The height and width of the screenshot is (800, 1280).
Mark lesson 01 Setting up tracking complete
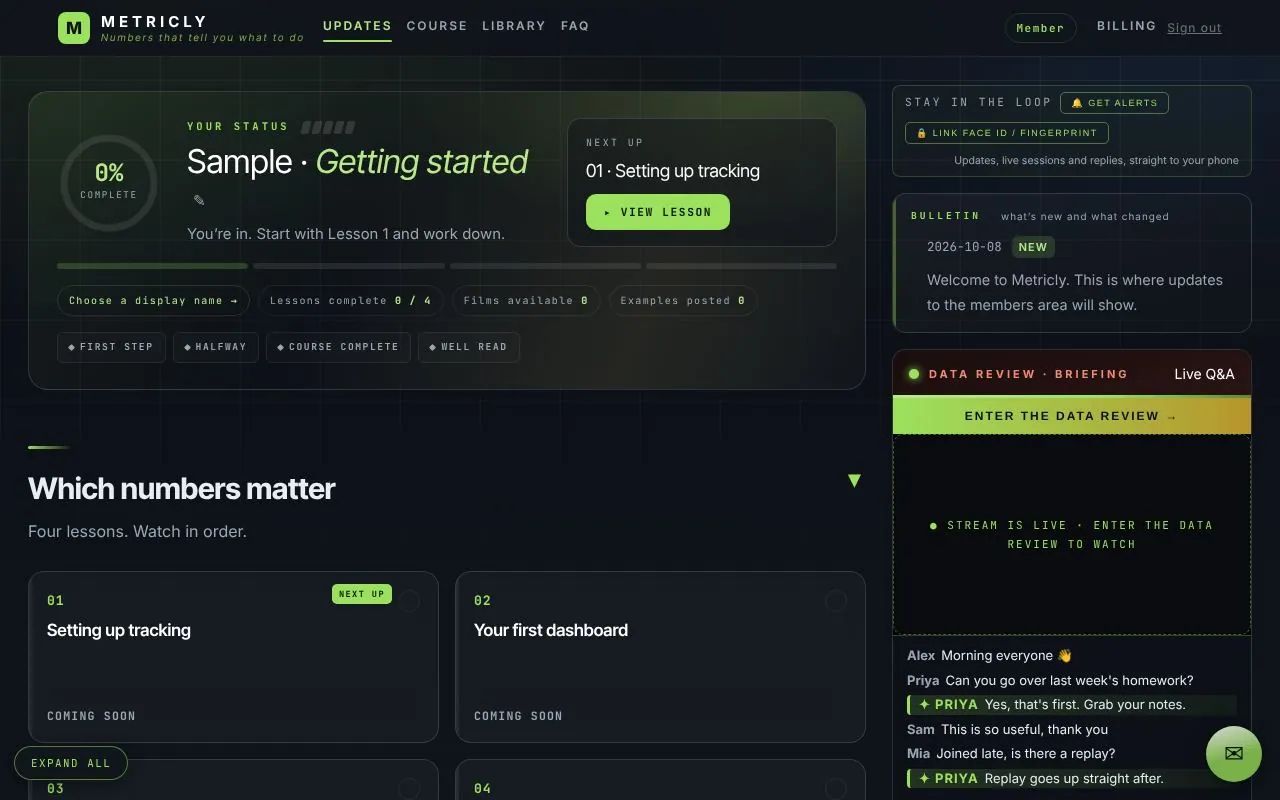pos(409,600)
